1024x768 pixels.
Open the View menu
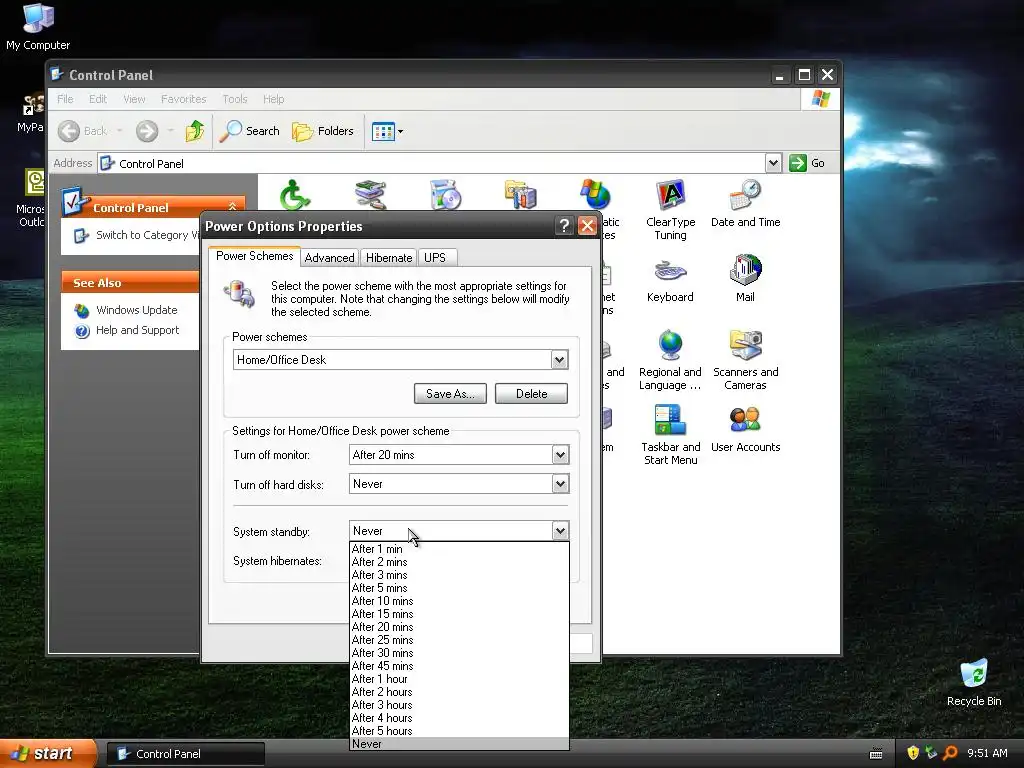click(134, 99)
